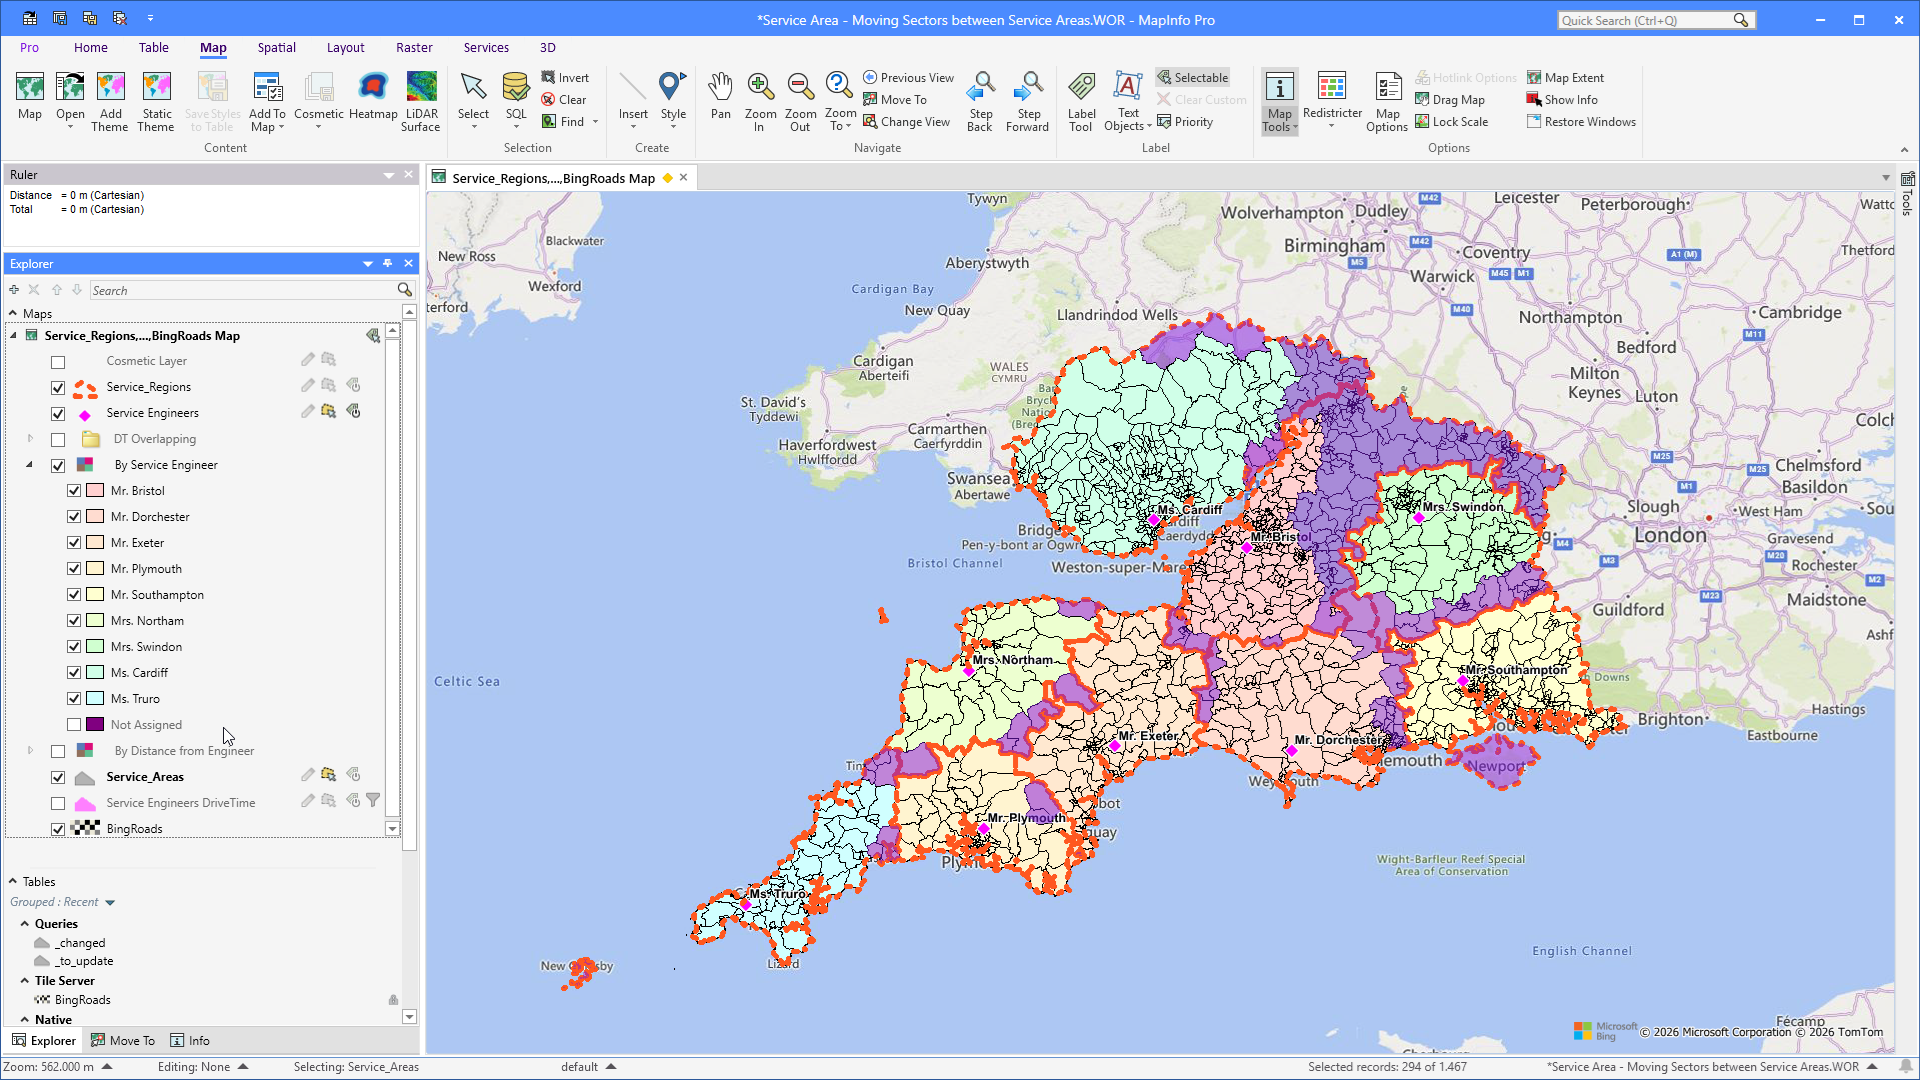Click the Explorer search field

coord(244,290)
